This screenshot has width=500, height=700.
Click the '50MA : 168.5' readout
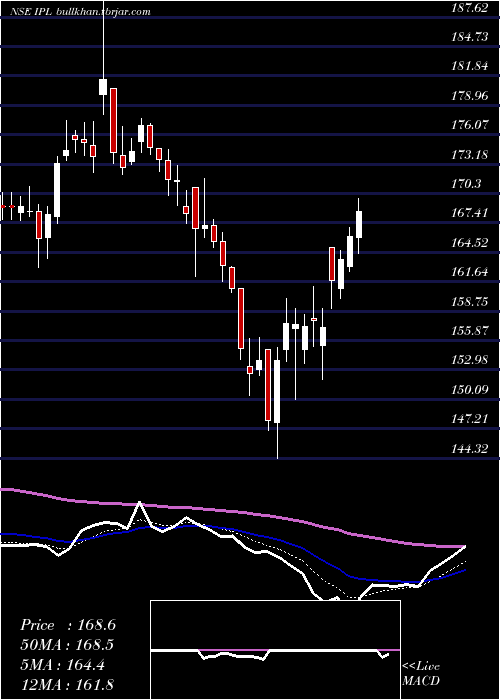(67, 645)
